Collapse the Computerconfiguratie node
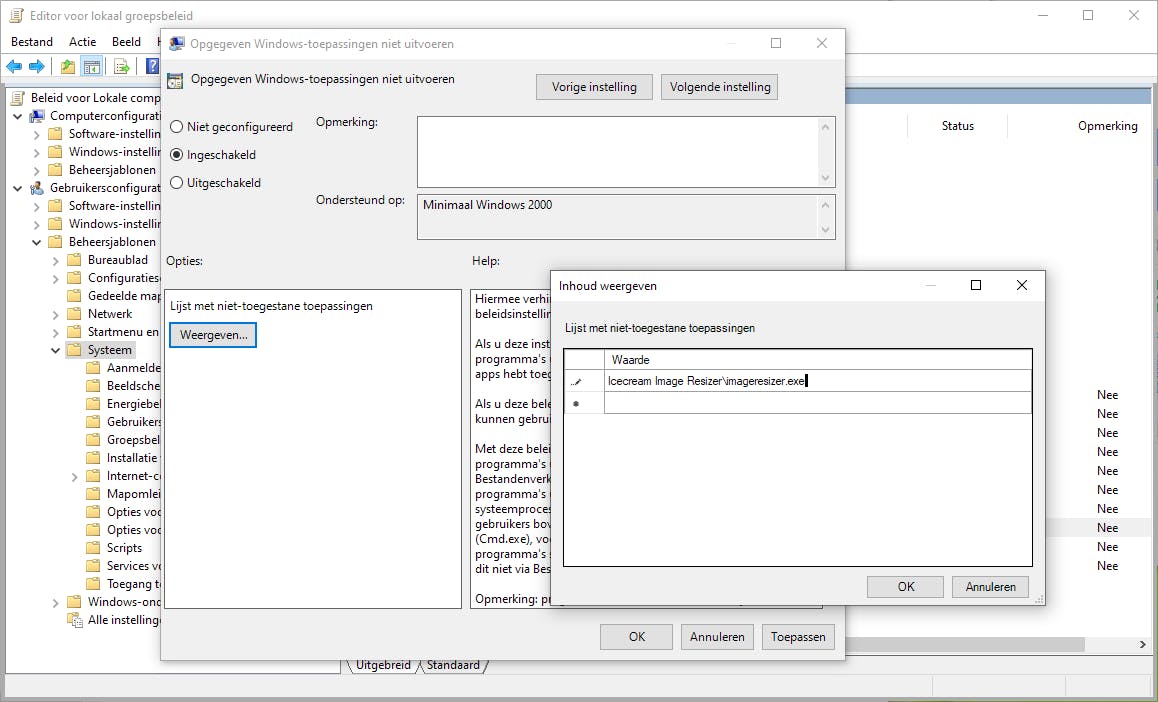The height and width of the screenshot is (702, 1158). point(18,116)
